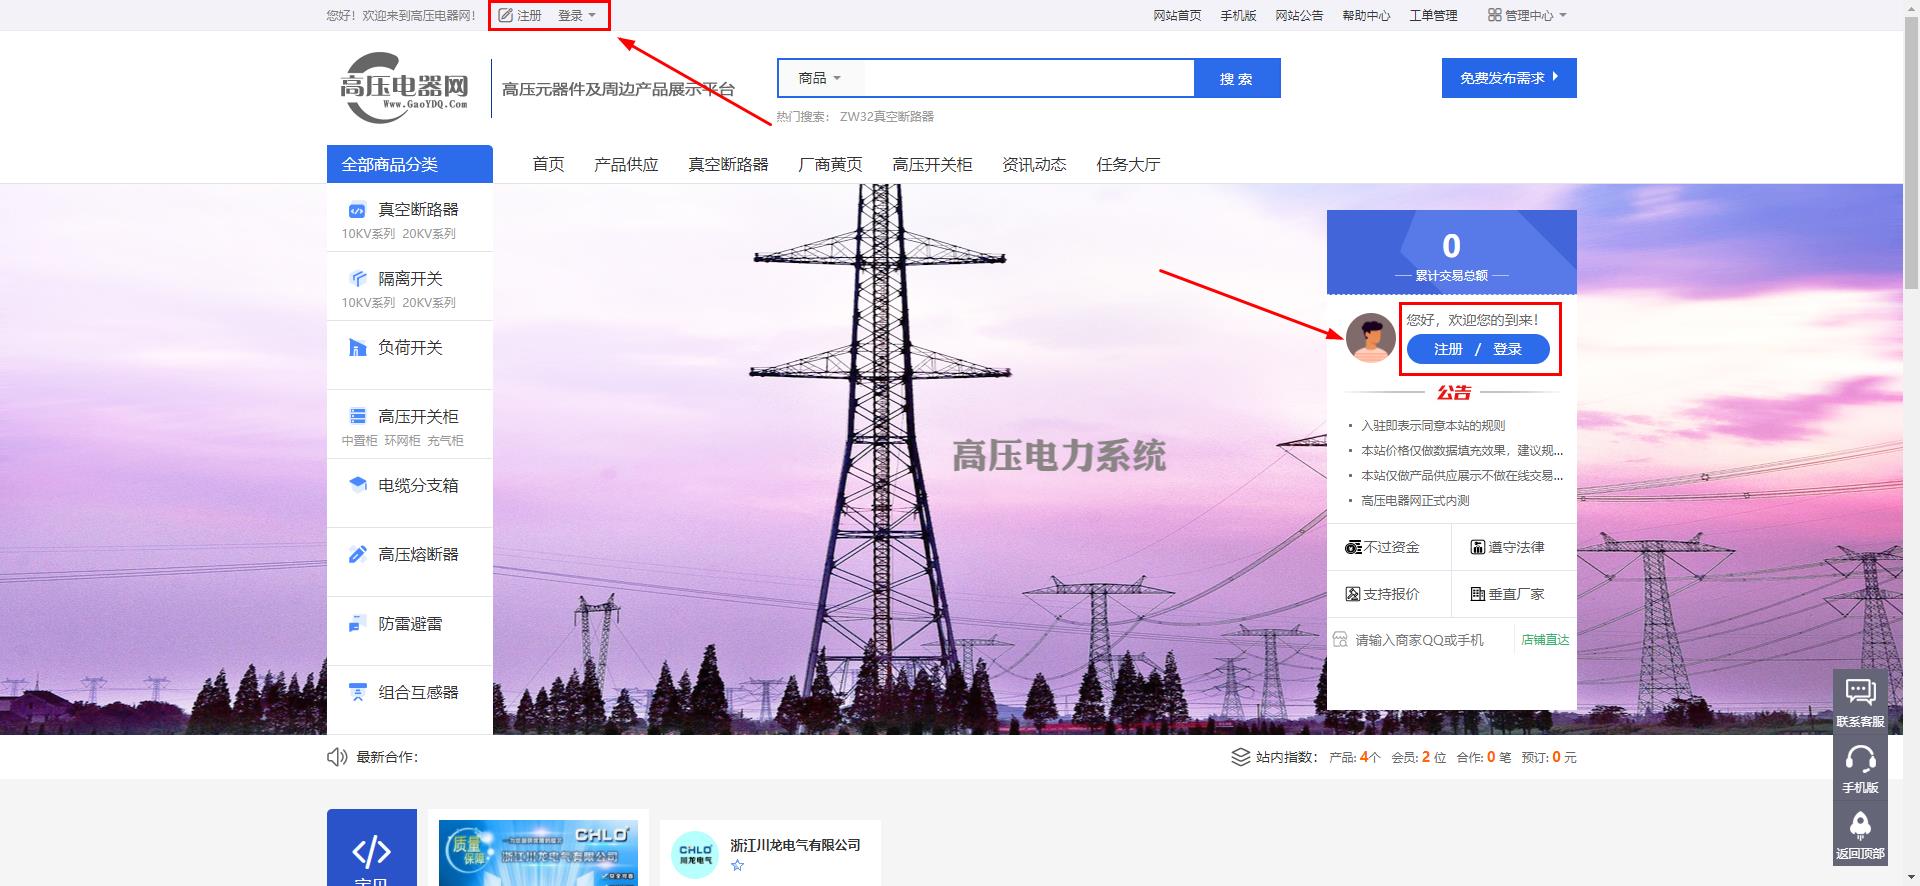Click the 返回顶部 rocket icon
1920x886 pixels.
coord(1859,826)
